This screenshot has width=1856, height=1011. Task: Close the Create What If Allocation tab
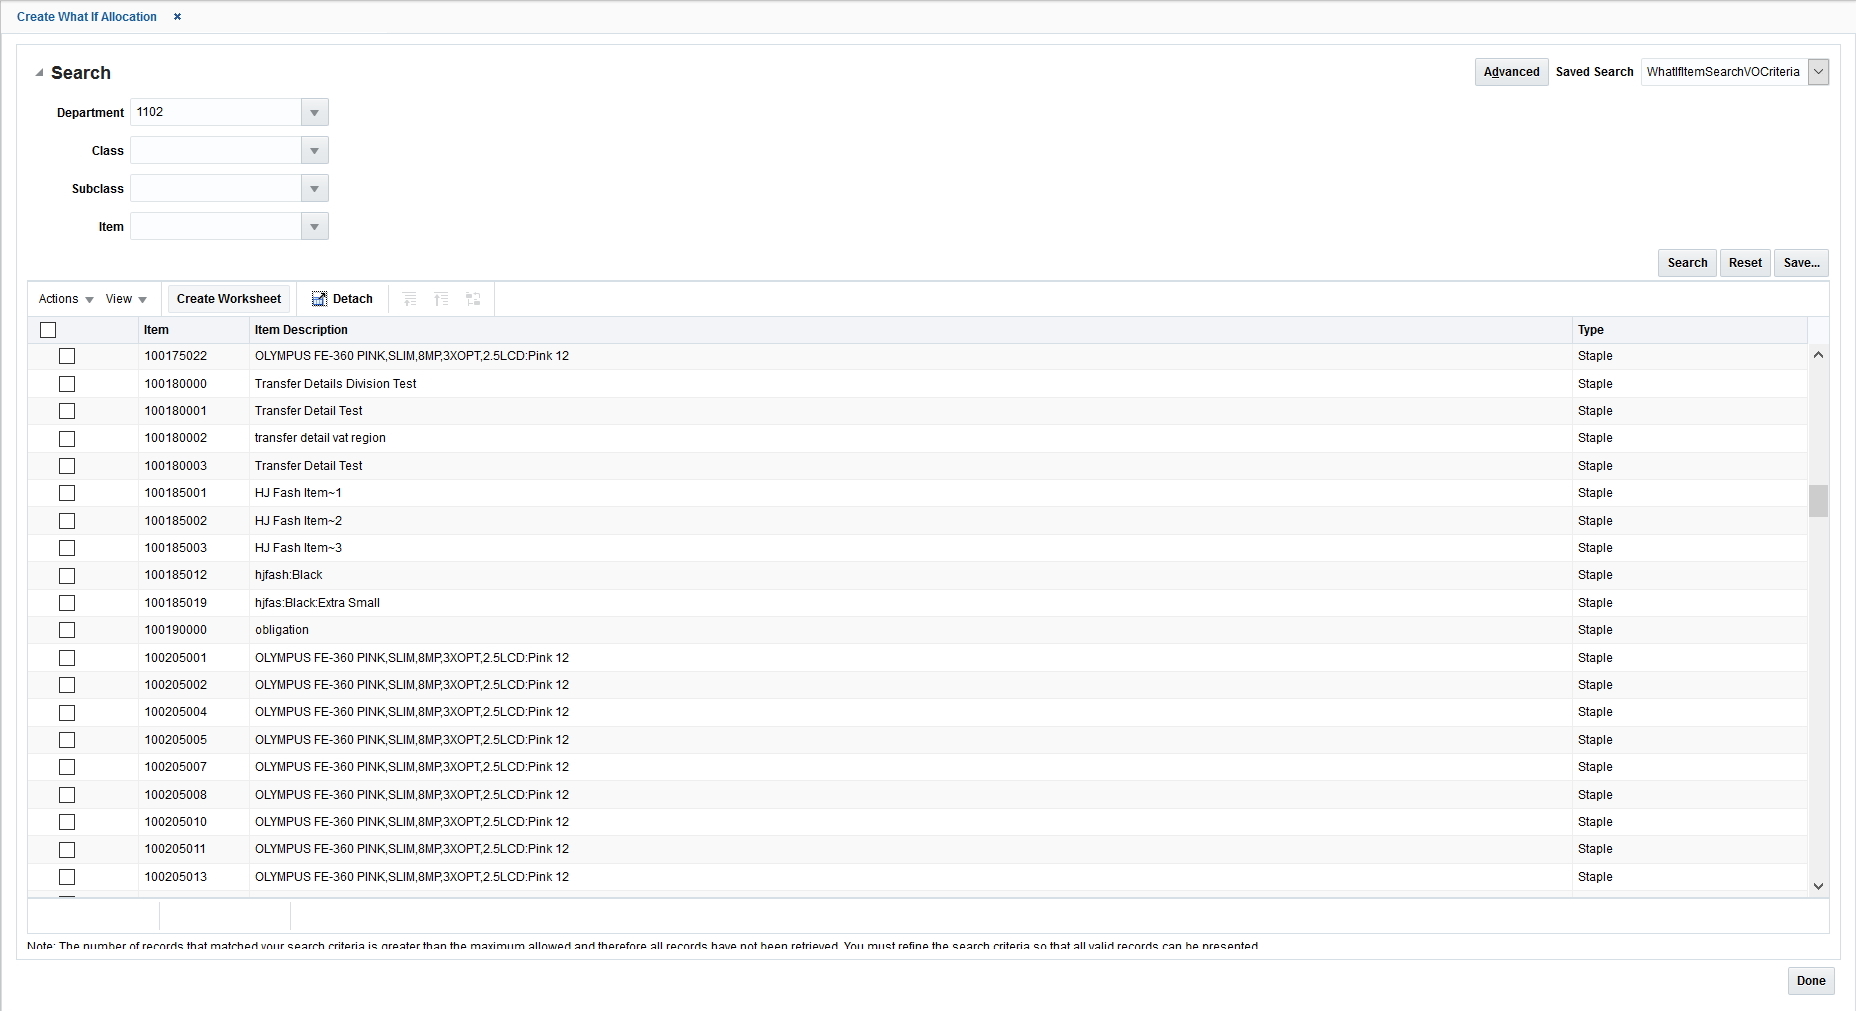point(177,17)
